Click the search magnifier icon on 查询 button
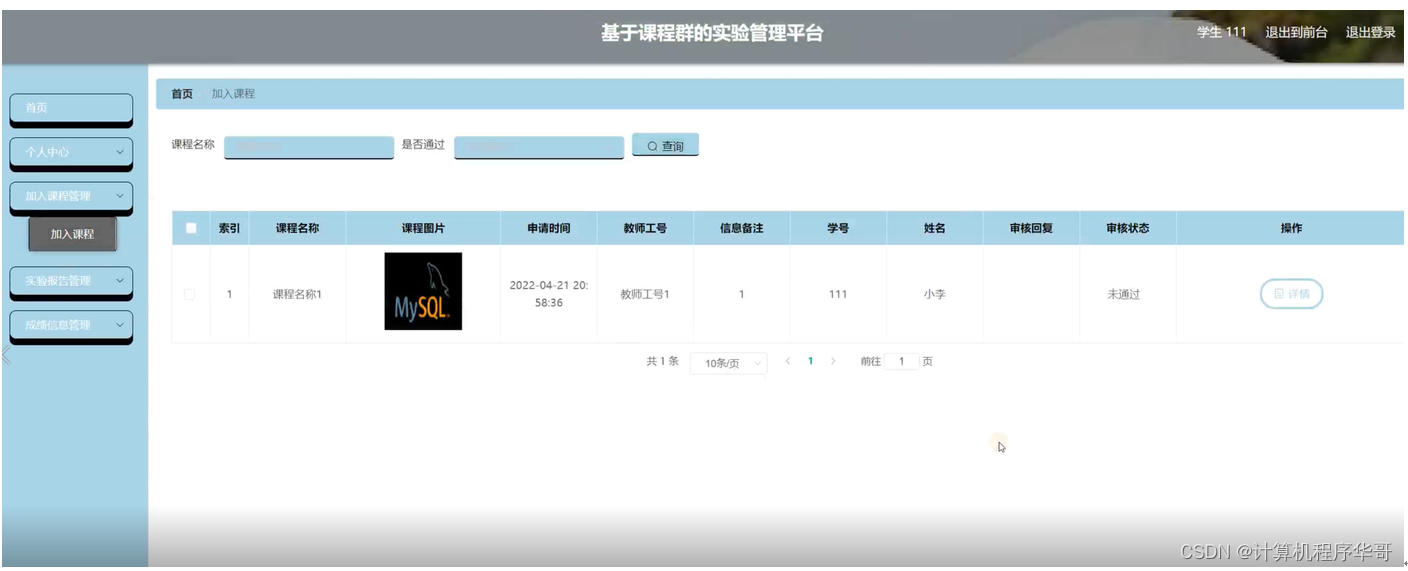The image size is (1408, 571). pyautogui.click(x=653, y=146)
